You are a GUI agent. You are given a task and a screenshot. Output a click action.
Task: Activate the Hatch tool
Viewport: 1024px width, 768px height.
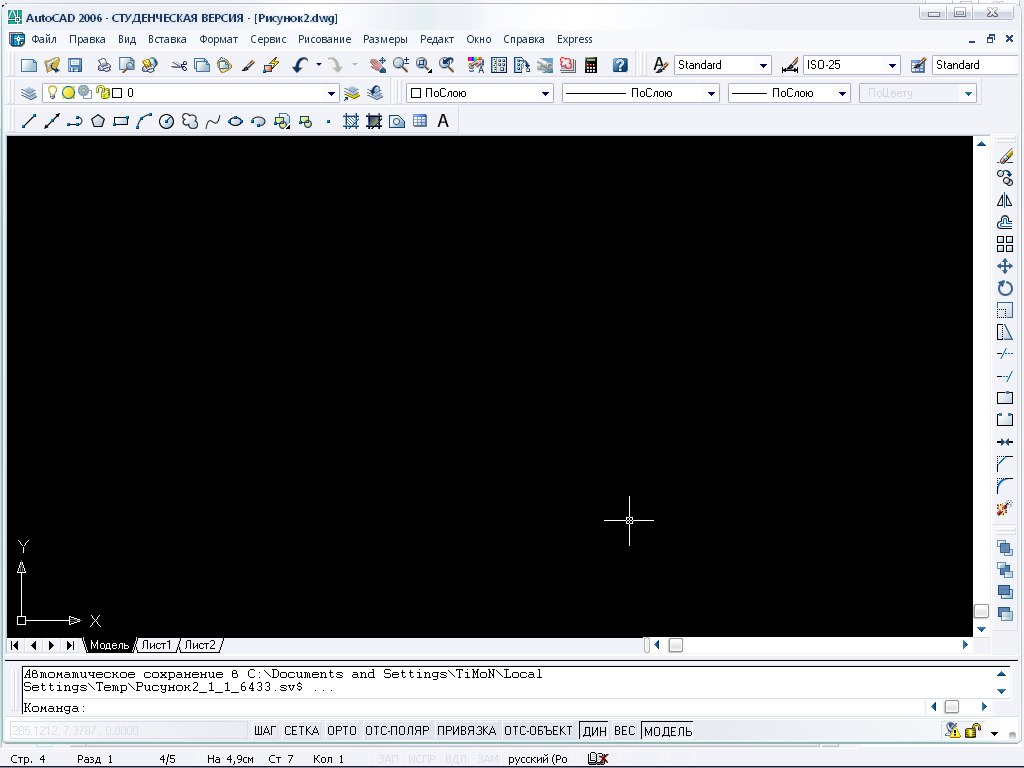point(351,121)
